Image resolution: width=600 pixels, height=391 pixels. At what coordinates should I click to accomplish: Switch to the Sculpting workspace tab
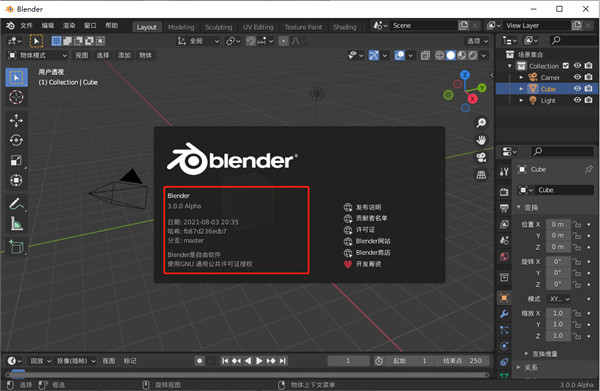pyautogui.click(x=218, y=27)
